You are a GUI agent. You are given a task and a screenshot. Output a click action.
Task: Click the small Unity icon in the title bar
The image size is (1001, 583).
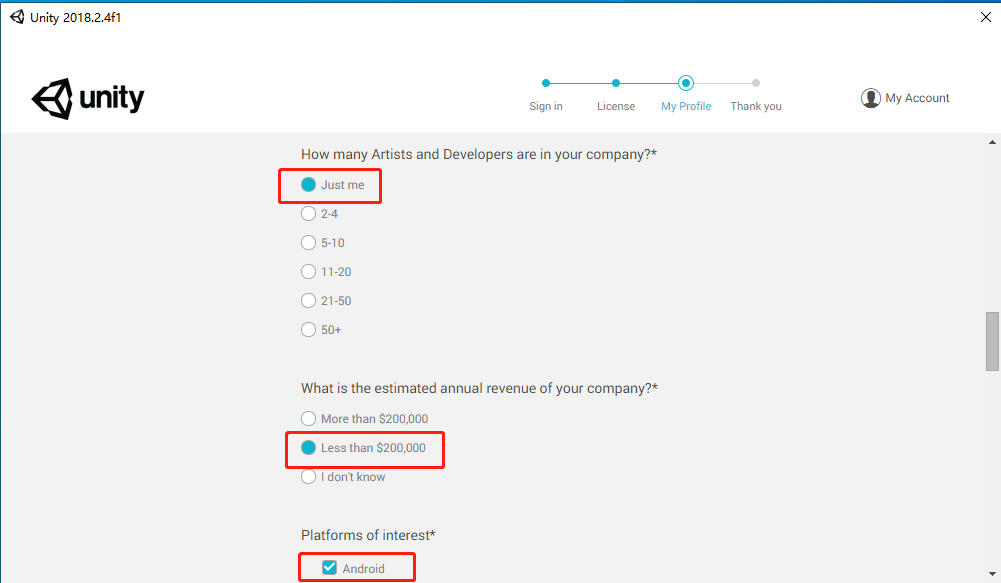coord(17,17)
